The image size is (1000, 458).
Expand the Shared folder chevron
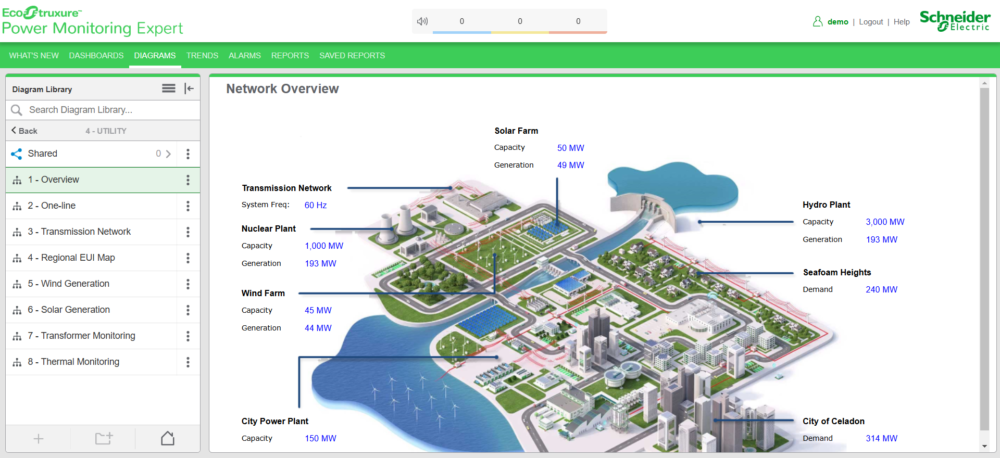[x=168, y=154]
